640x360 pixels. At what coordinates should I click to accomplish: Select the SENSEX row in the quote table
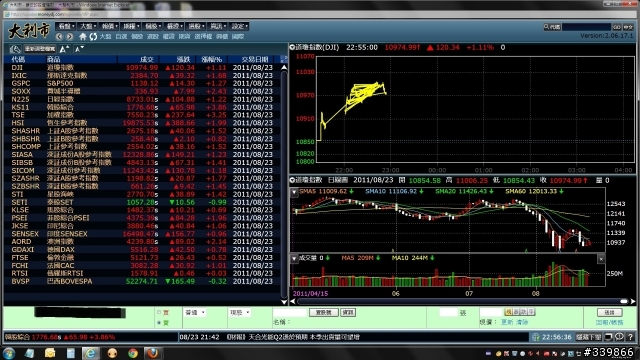click(x=142, y=234)
